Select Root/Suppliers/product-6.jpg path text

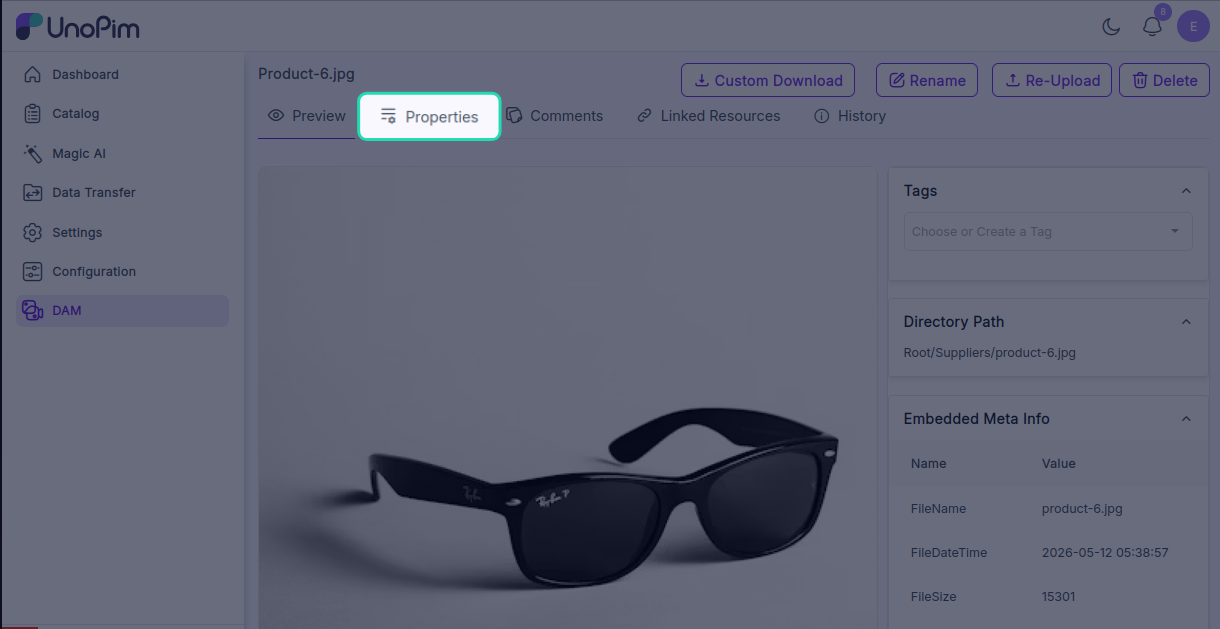[990, 353]
